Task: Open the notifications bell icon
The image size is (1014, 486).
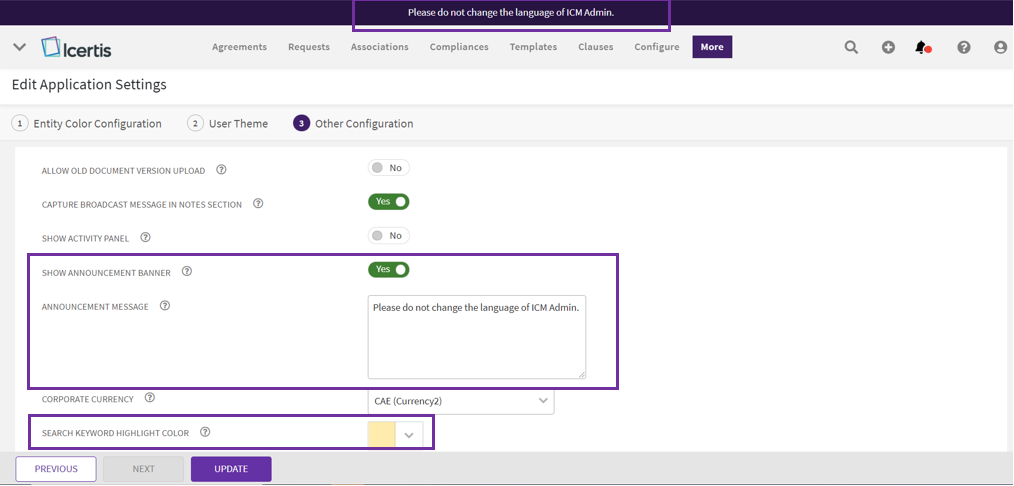Action: [922, 47]
